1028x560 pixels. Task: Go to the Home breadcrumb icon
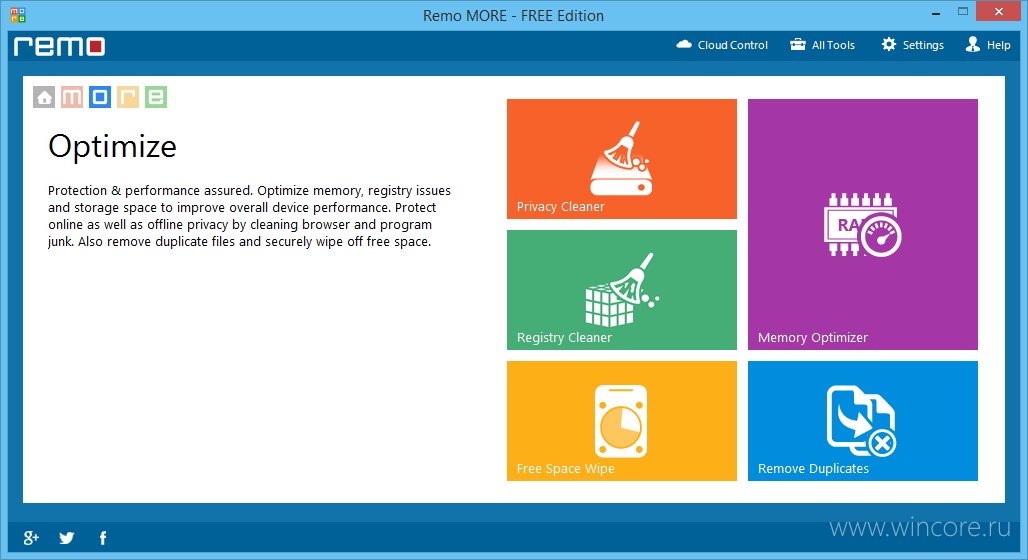[44, 97]
